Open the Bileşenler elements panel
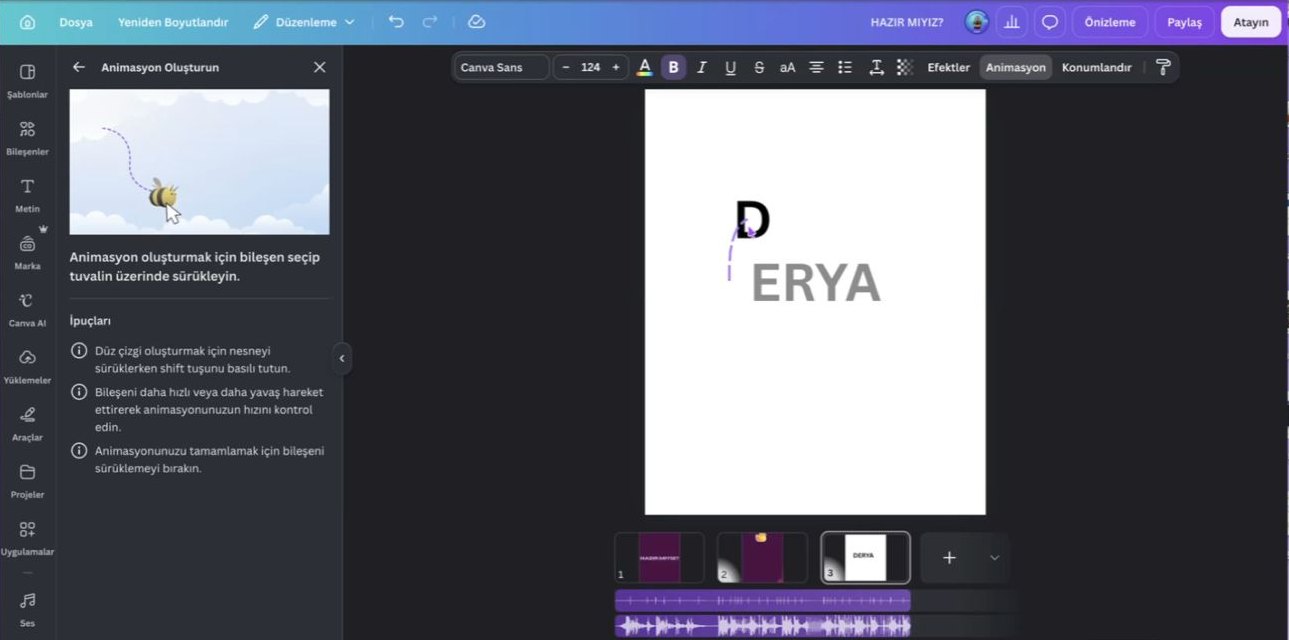 click(x=27, y=137)
